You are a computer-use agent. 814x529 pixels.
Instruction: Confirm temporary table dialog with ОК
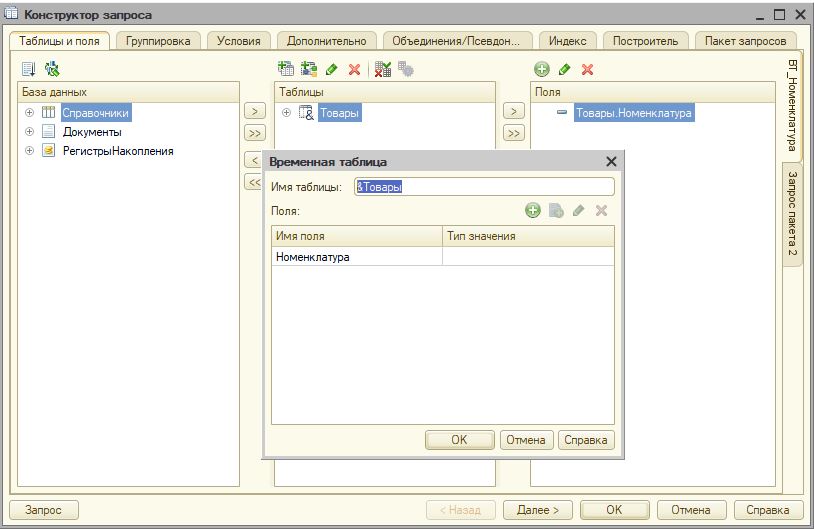pyautogui.click(x=459, y=440)
